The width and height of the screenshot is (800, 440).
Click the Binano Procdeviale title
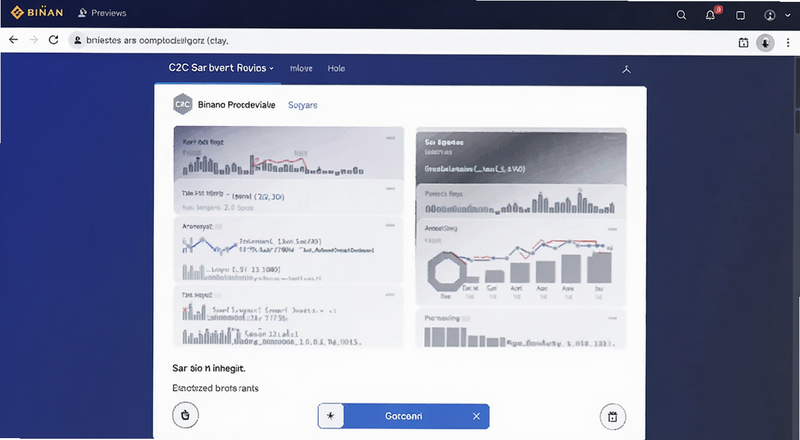tap(237, 105)
